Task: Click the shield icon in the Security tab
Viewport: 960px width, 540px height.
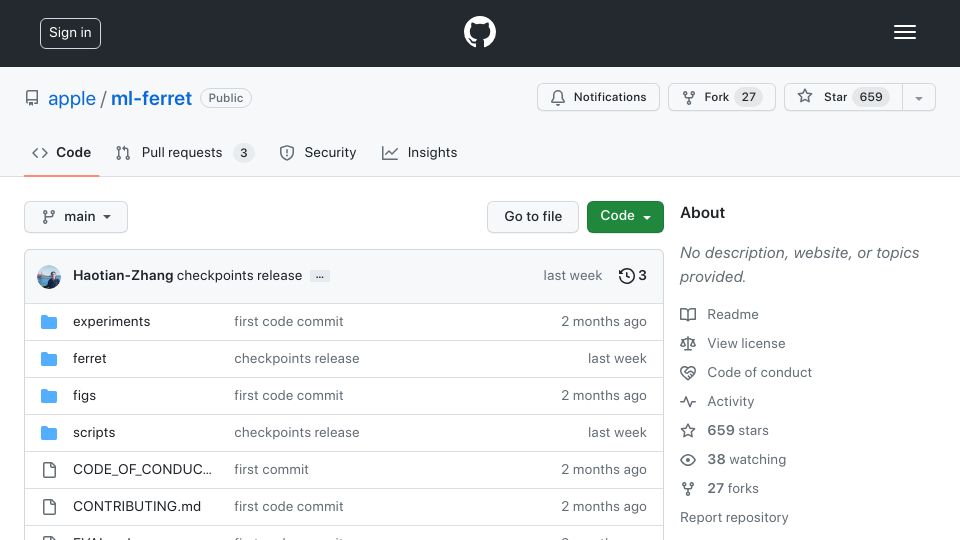Action: pyautogui.click(x=287, y=153)
